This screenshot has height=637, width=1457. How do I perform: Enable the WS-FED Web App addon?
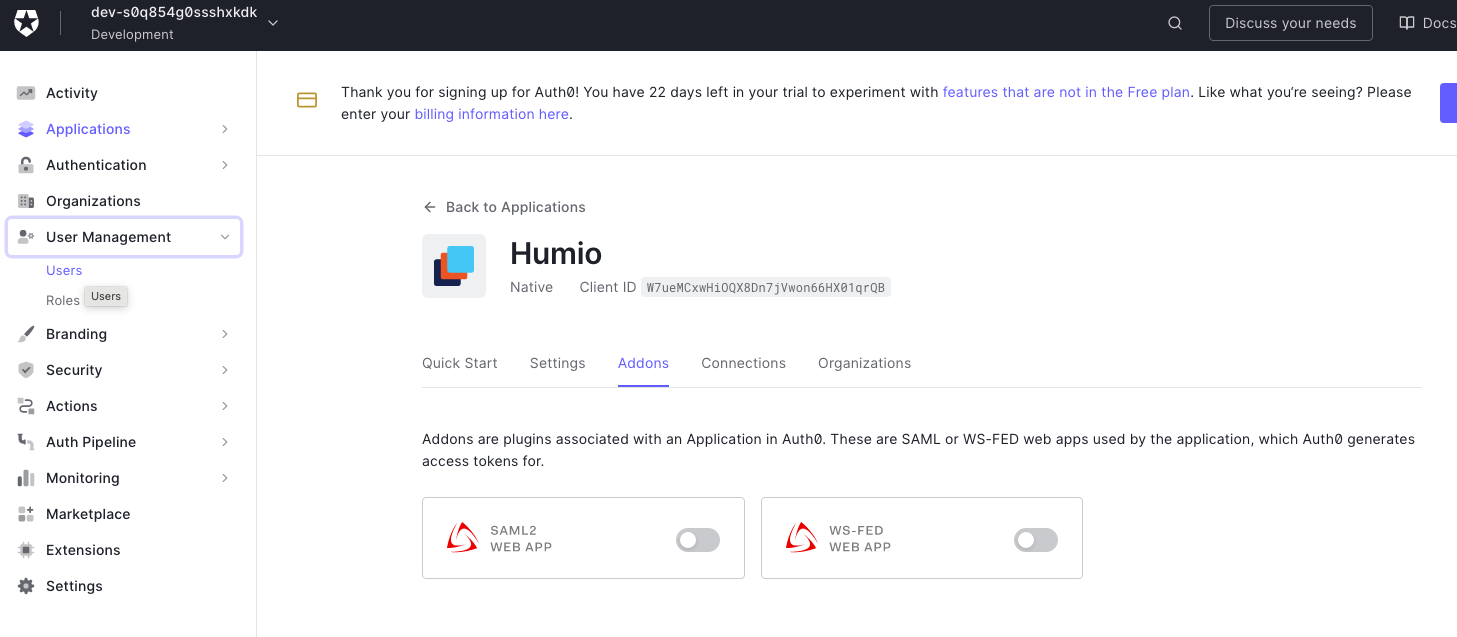pyautogui.click(x=1035, y=539)
